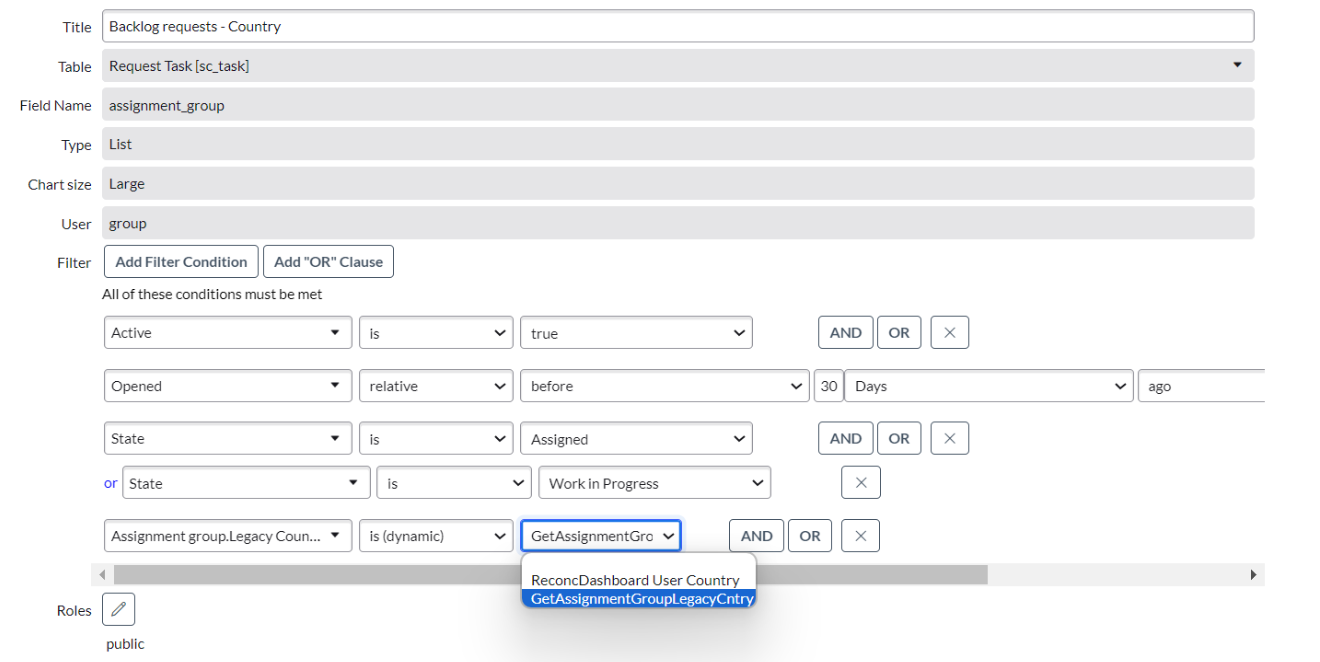This screenshot has width=1320, height=662.
Task: Click Add Filter Condition button
Action: [x=181, y=262]
